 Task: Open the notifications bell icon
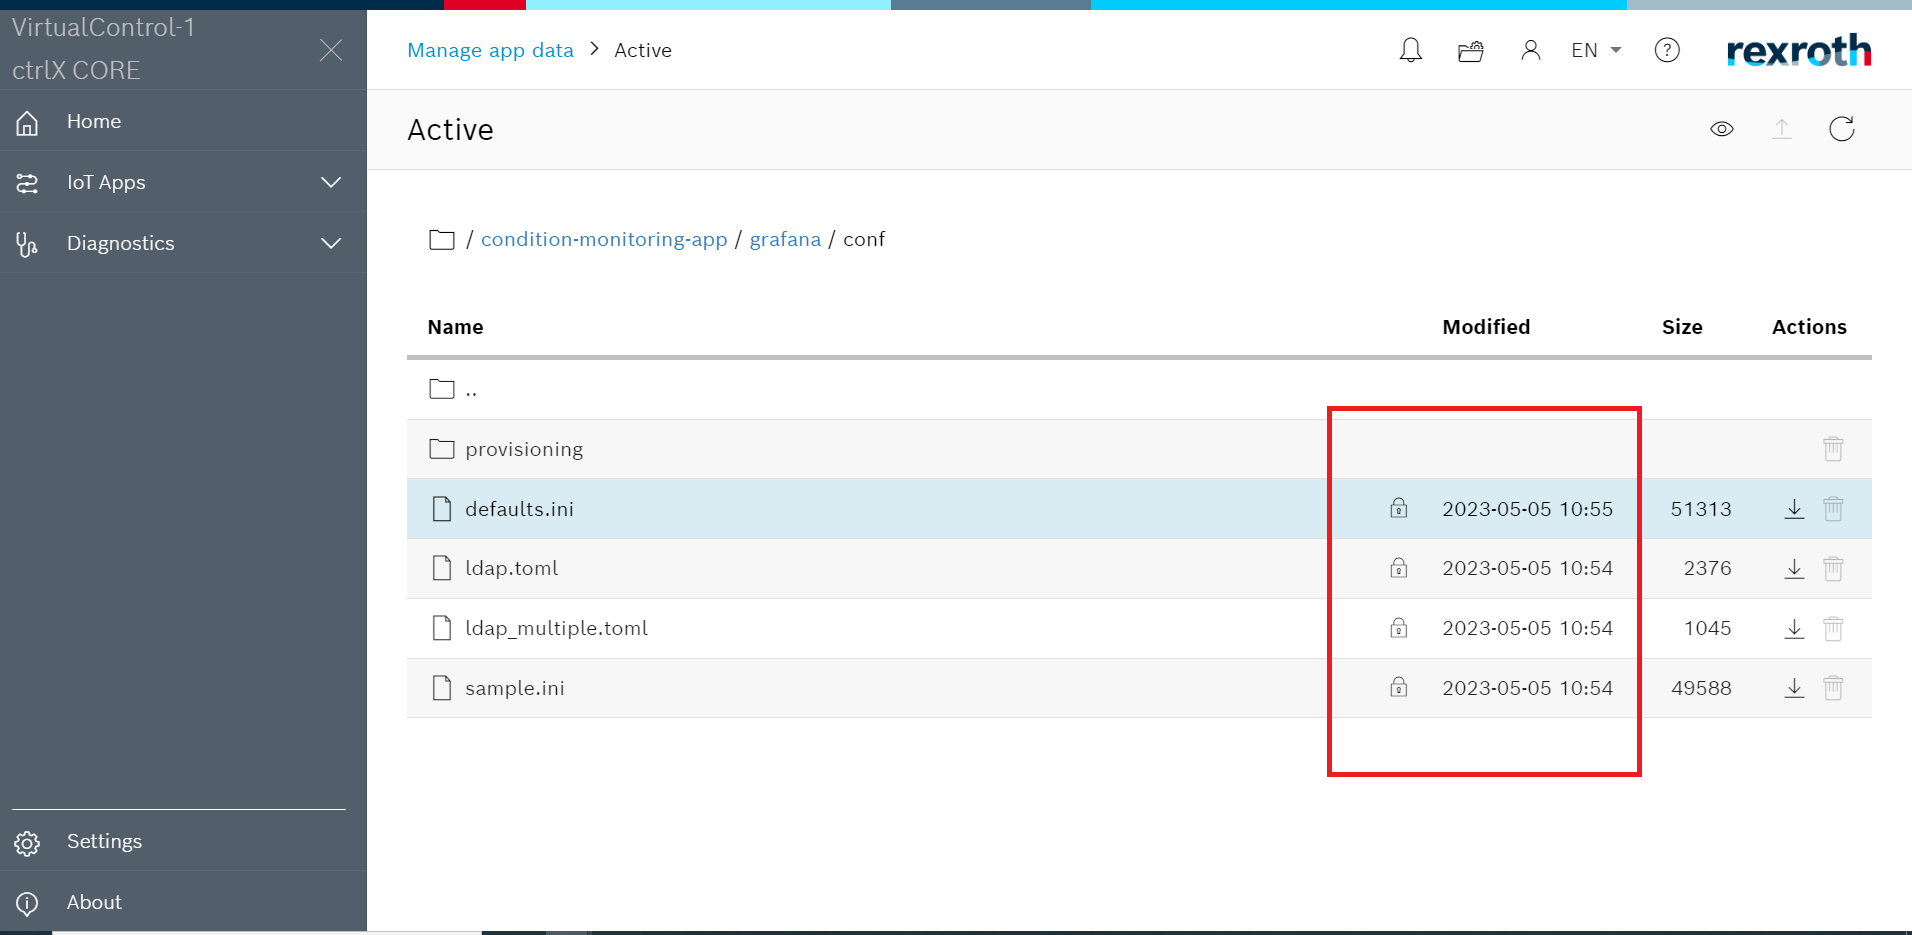[x=1410, y=50]
